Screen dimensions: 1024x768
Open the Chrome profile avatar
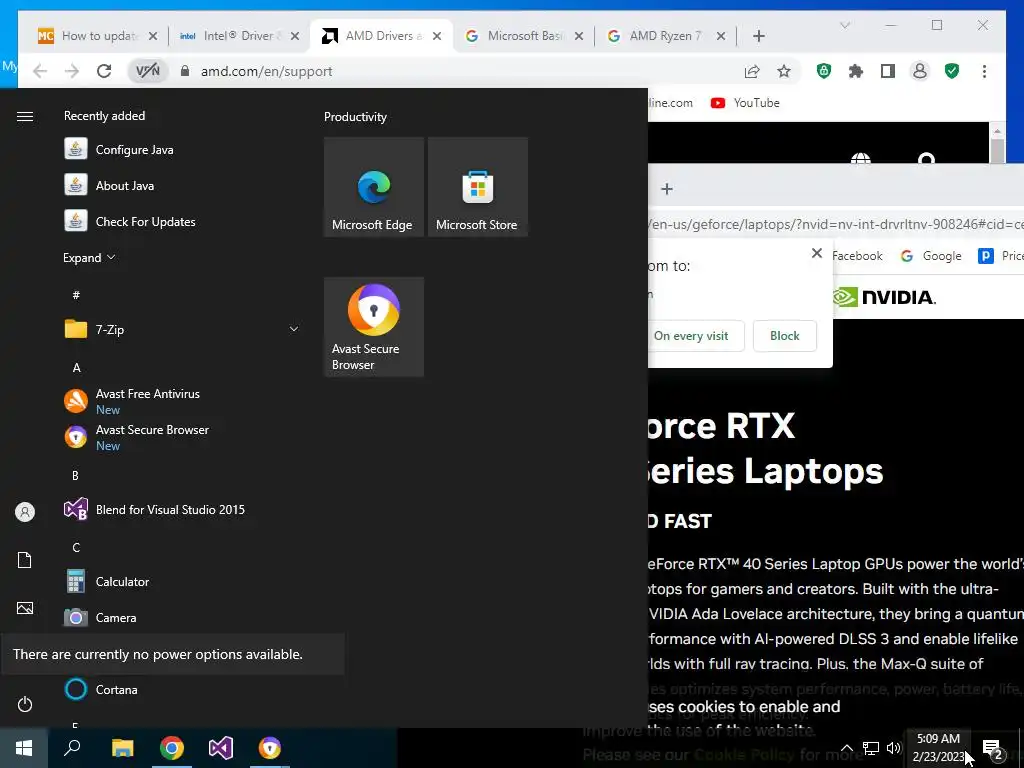click(920, 71)
